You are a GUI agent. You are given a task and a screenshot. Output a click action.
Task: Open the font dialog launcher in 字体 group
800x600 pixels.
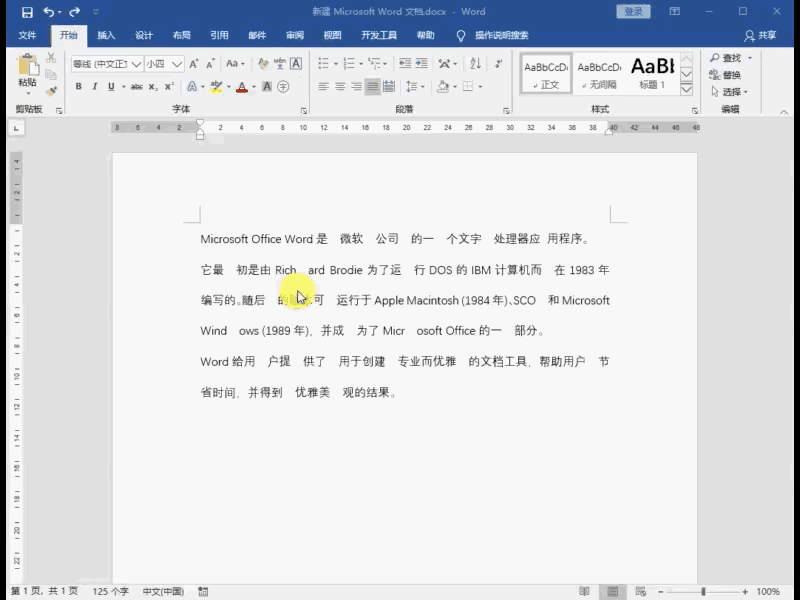click(x=304, y=111)
